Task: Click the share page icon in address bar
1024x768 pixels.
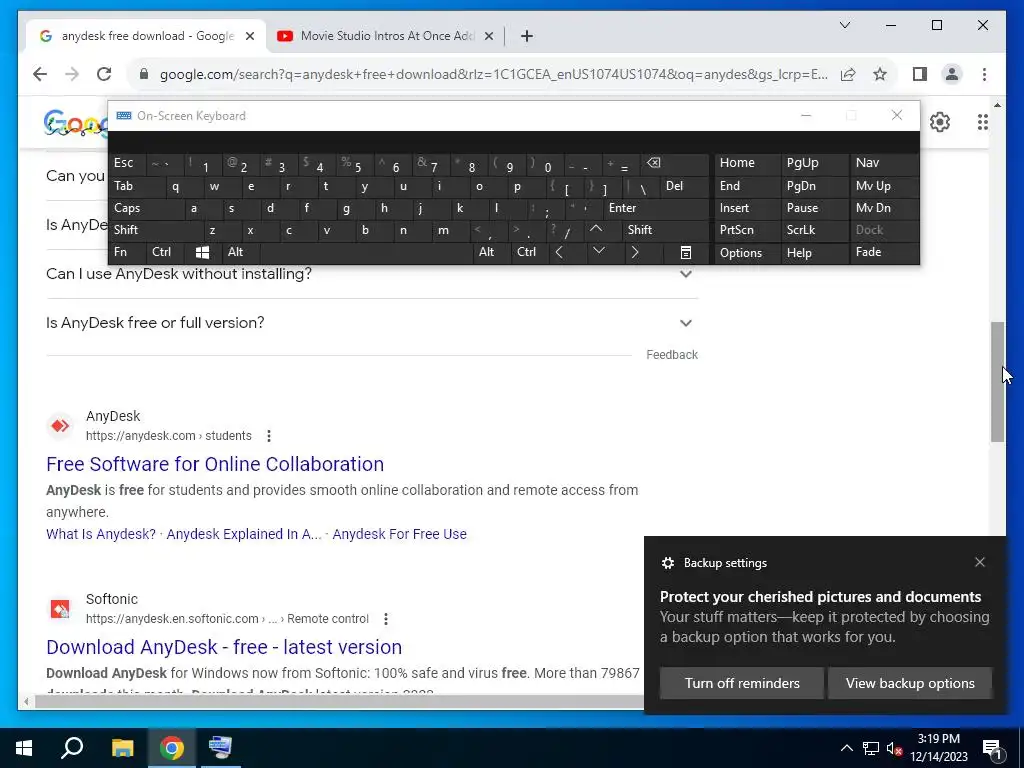Action: point(848,74)
